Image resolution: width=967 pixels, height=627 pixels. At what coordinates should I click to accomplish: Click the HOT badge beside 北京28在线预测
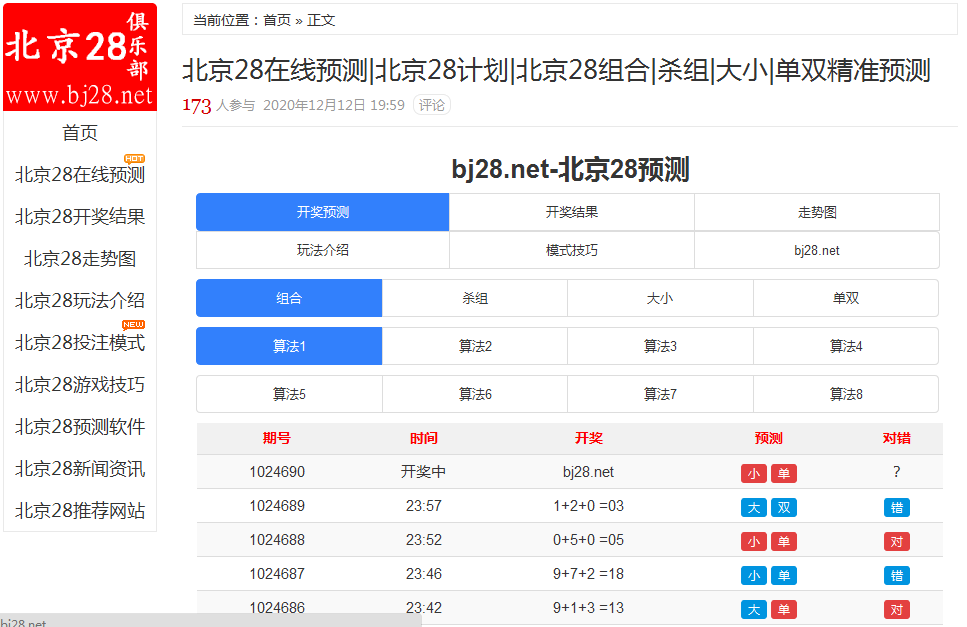click(x=134, y=159)
